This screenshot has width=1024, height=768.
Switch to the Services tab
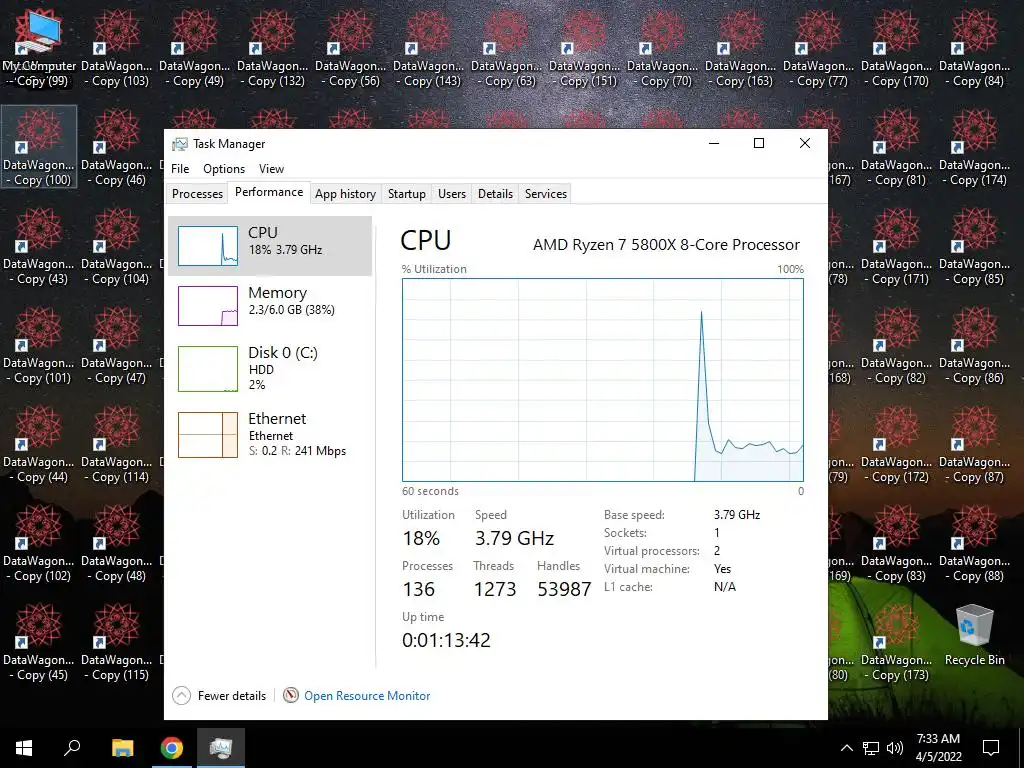point(545,193)
